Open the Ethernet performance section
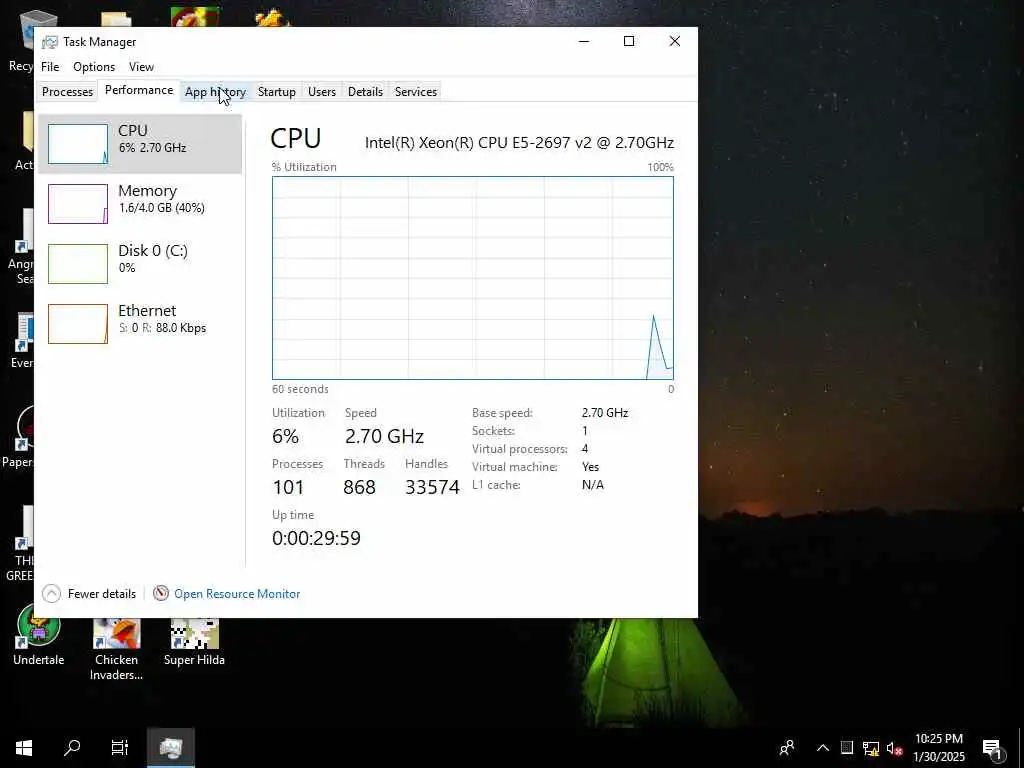 pyautogui.click(x=140, y=324)
